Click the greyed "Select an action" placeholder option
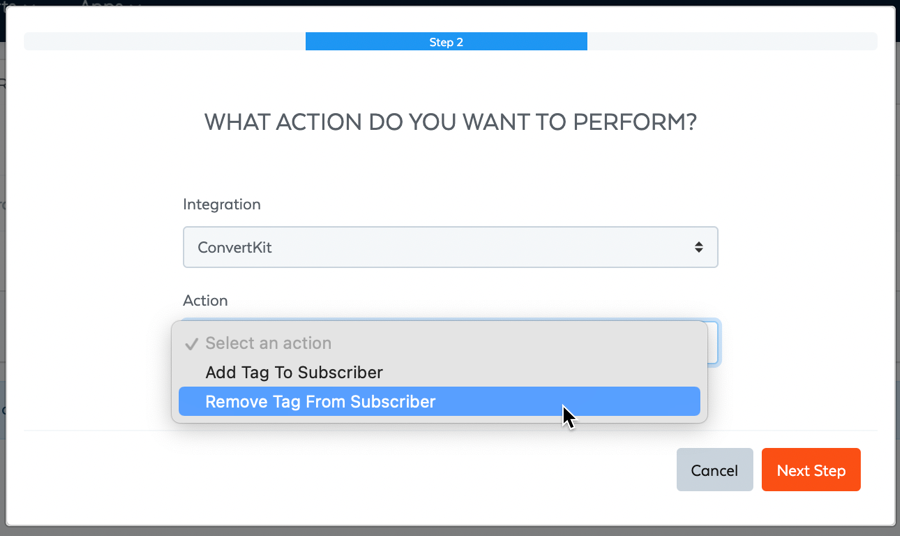 pyautogui.click(x=268, y=343)
